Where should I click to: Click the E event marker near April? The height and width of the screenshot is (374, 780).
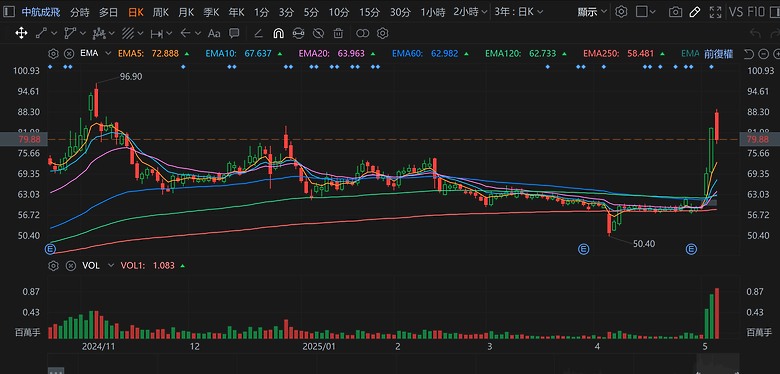(584, 248)
